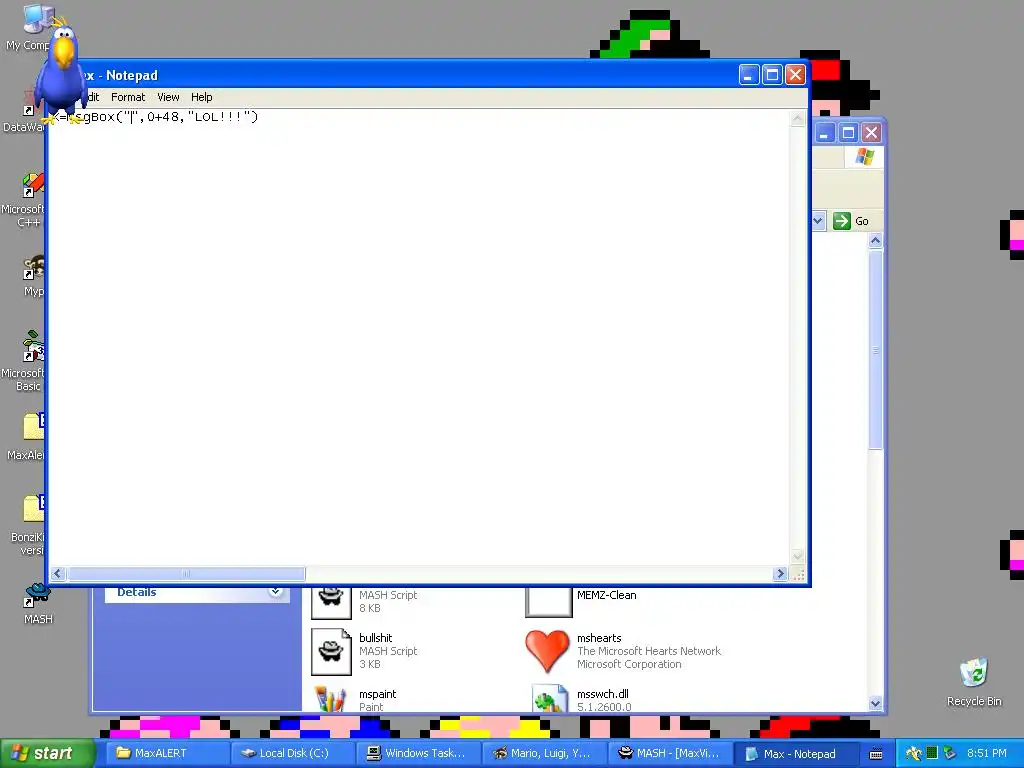
Task: Open Notepad's partially hidden Edit menu
Action: coord(93,97)
